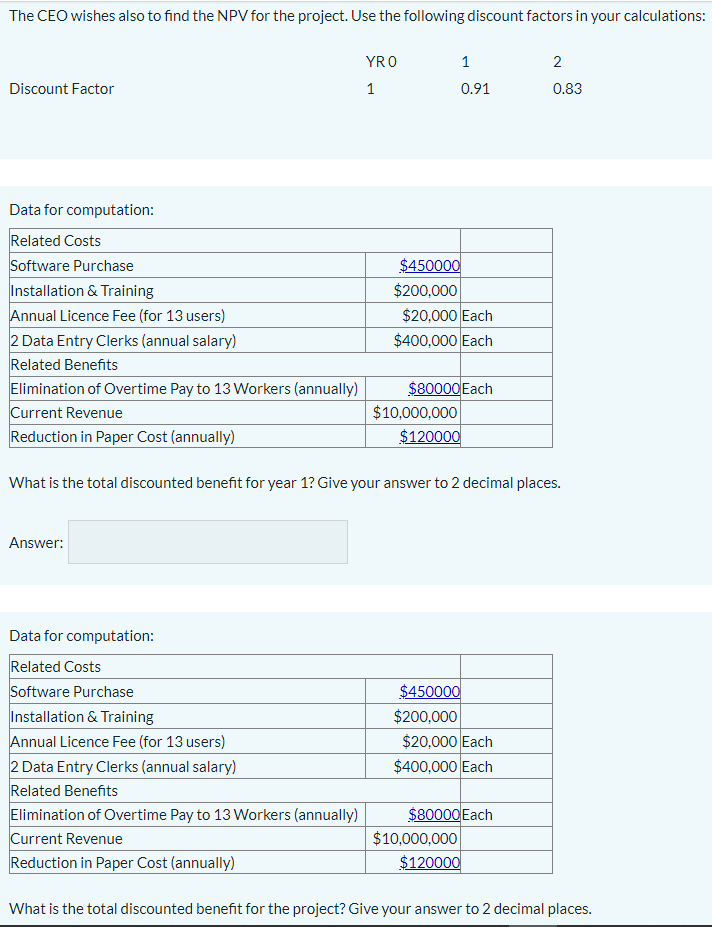Select $200,000 value in first table
This screenshot has height=927, width=712.
coord(426,290)
